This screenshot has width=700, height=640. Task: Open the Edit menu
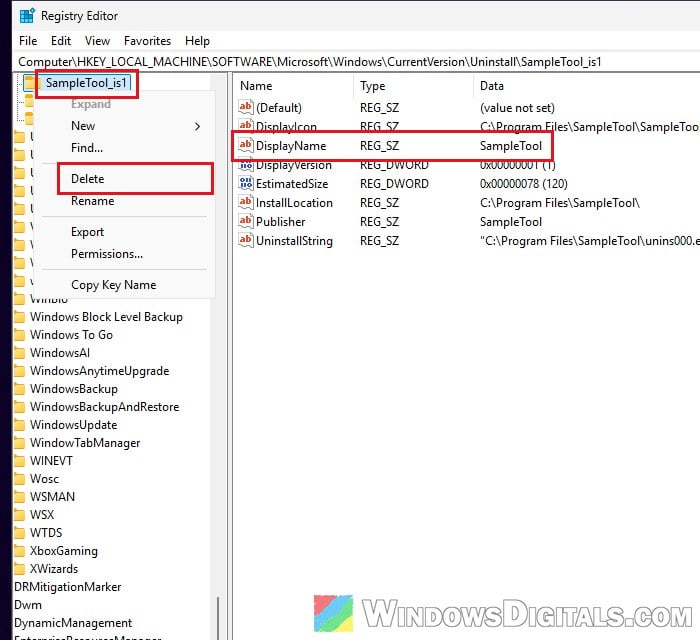coord(61,41)
